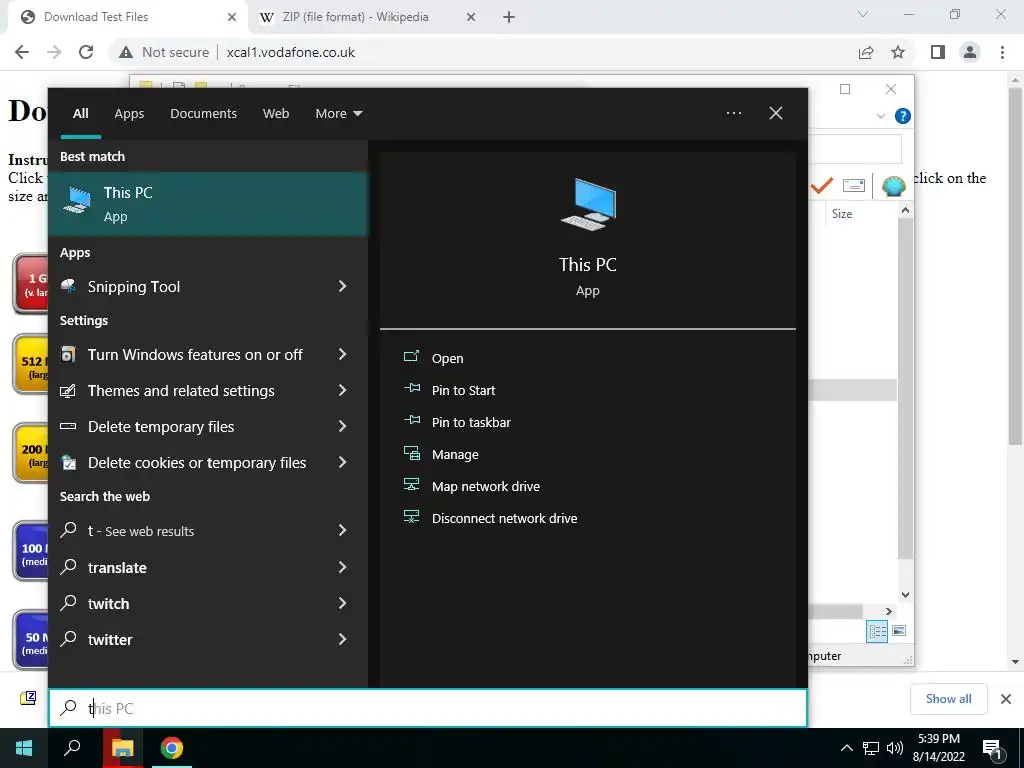Screen dimensions: 1024x768
Task: Open This PC best match result
Action: pyautogui.click(x=208, y=204)
